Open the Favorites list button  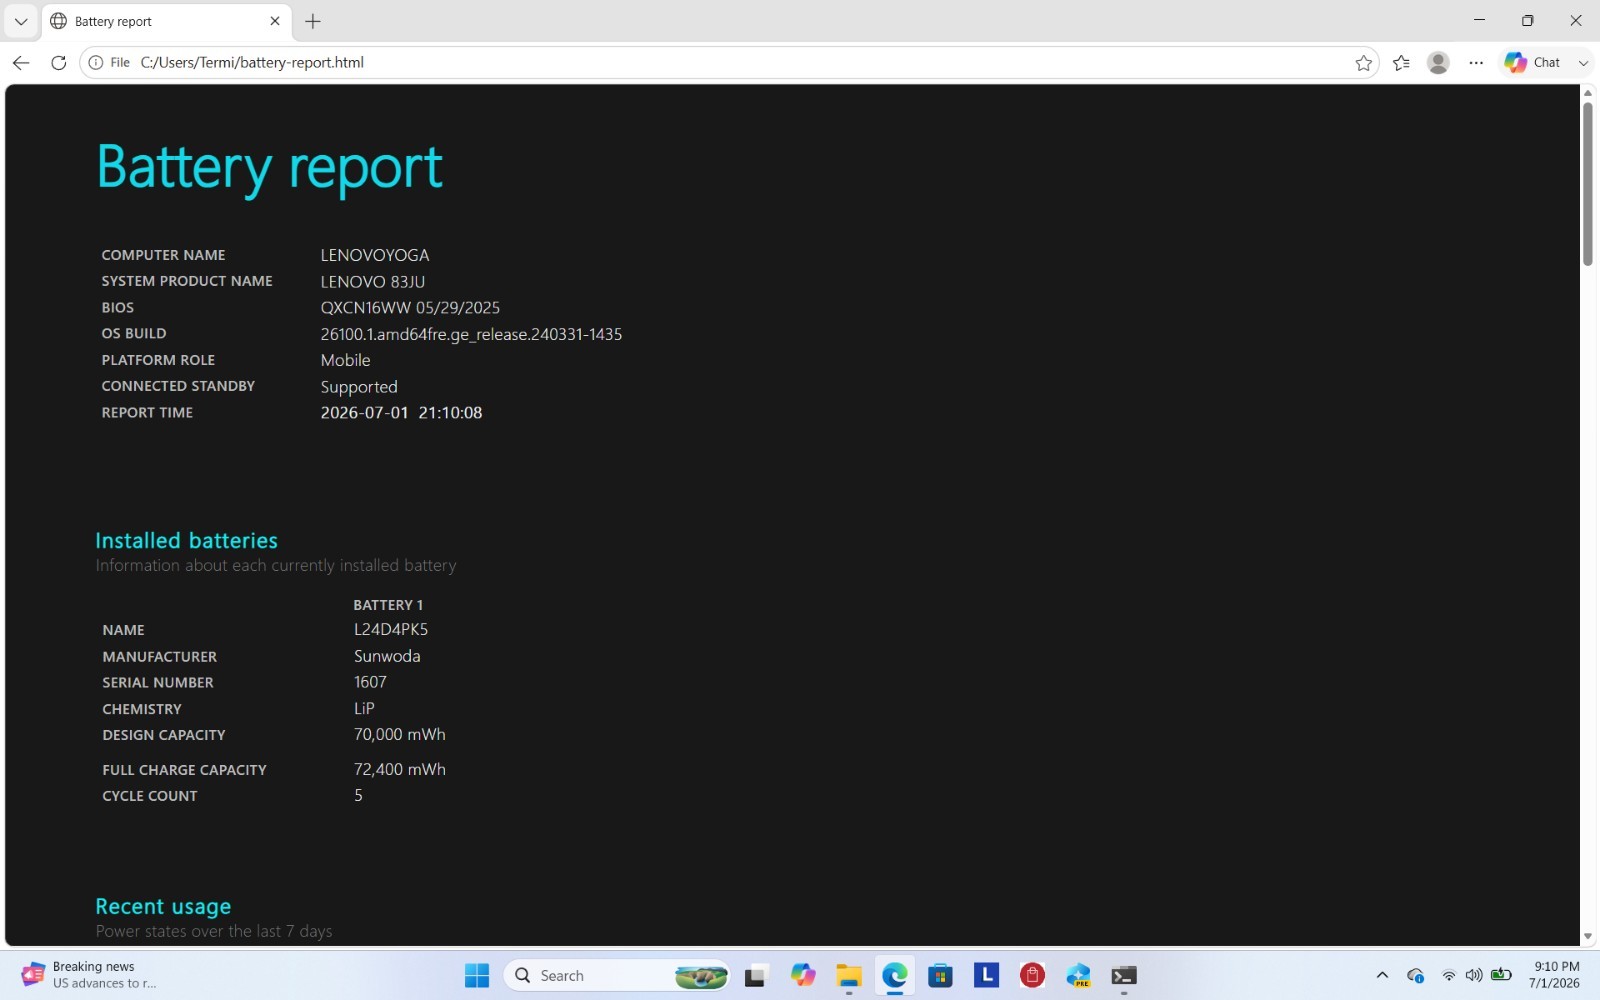click(1401, 63)
